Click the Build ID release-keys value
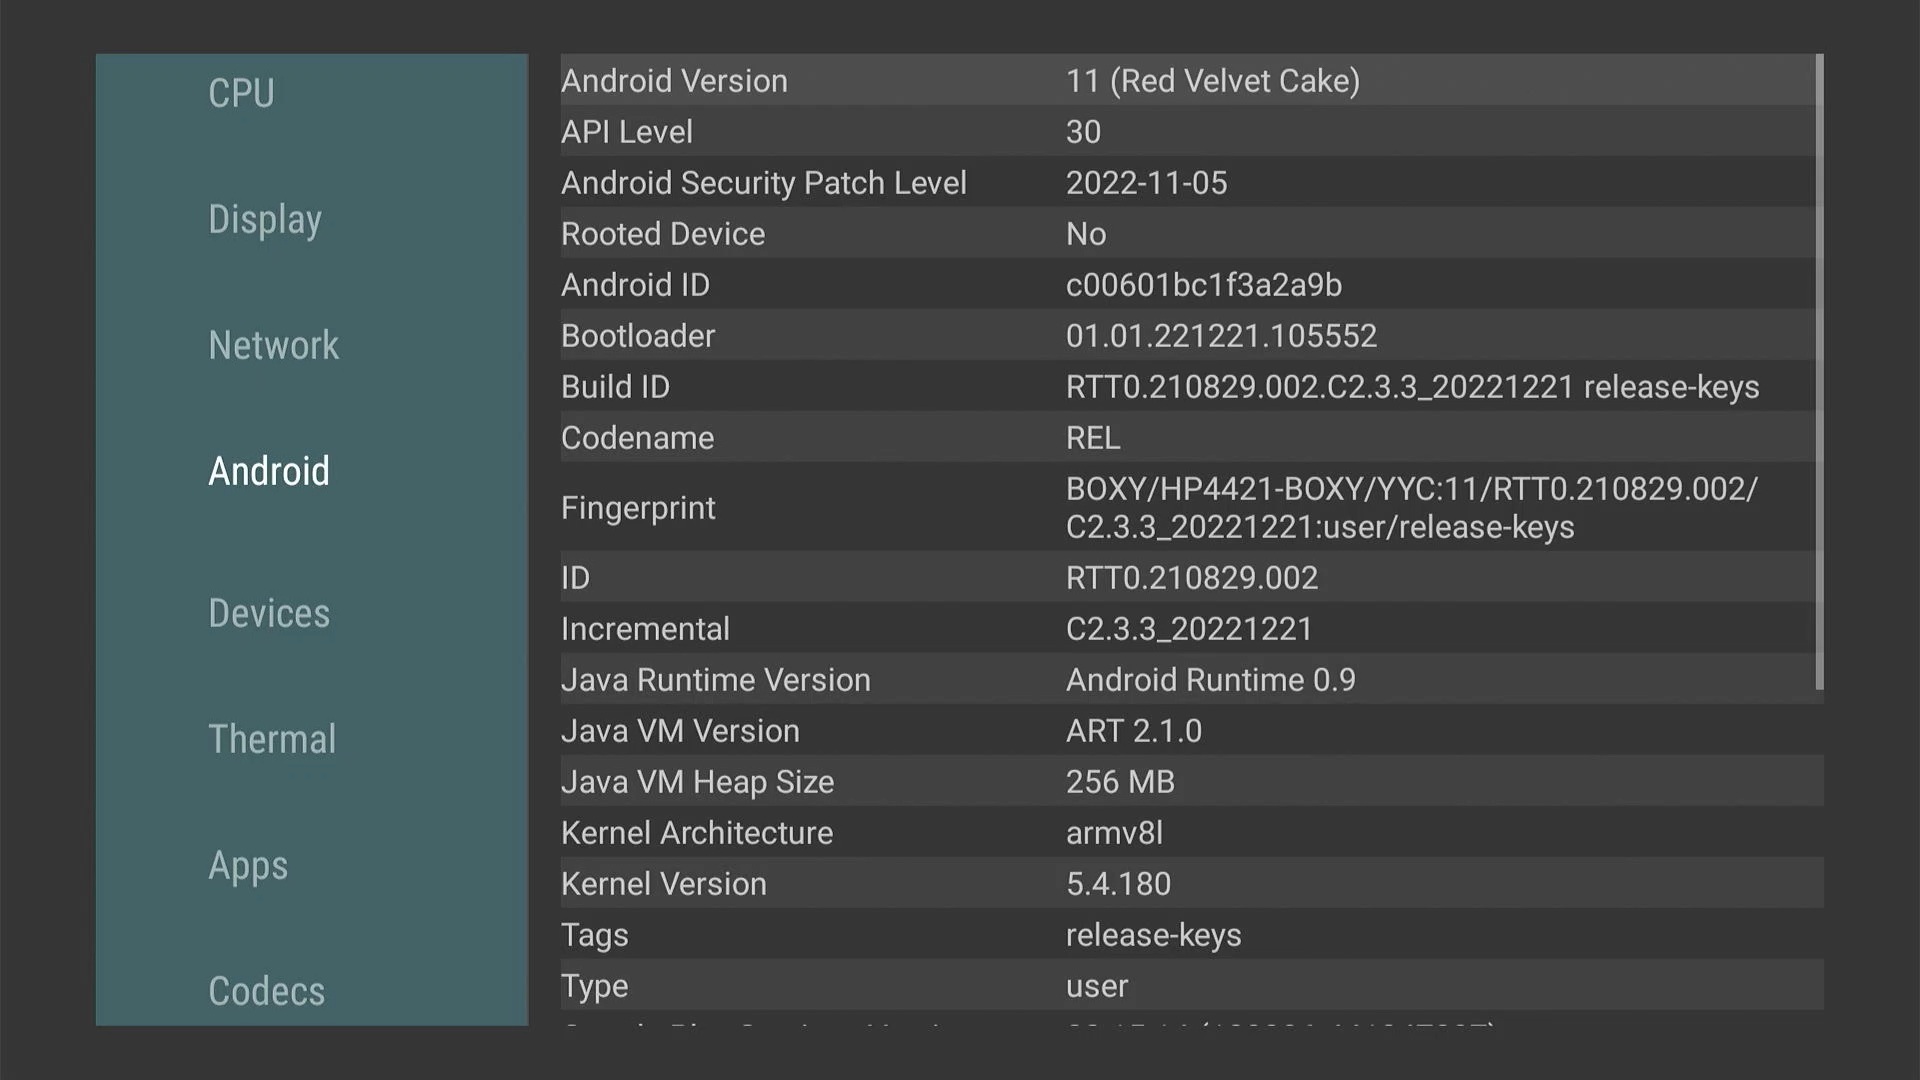Screen dimensions: 1920x1080 coord(1412,387)
